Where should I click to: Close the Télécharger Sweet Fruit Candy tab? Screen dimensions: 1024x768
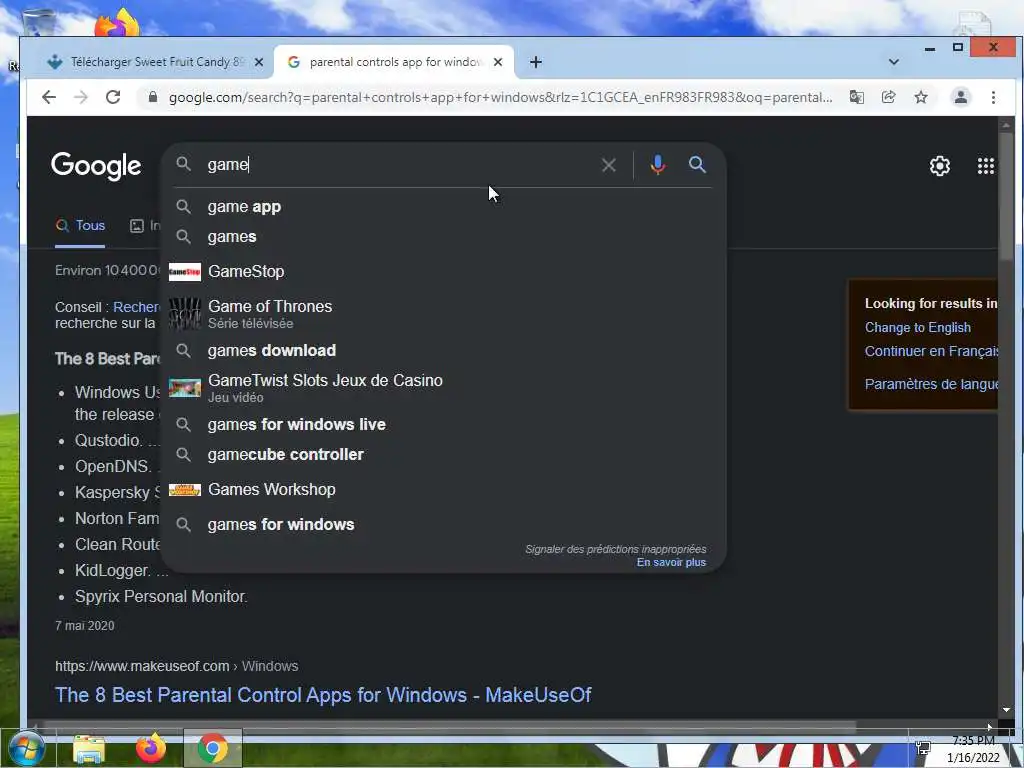pos(259,62)
